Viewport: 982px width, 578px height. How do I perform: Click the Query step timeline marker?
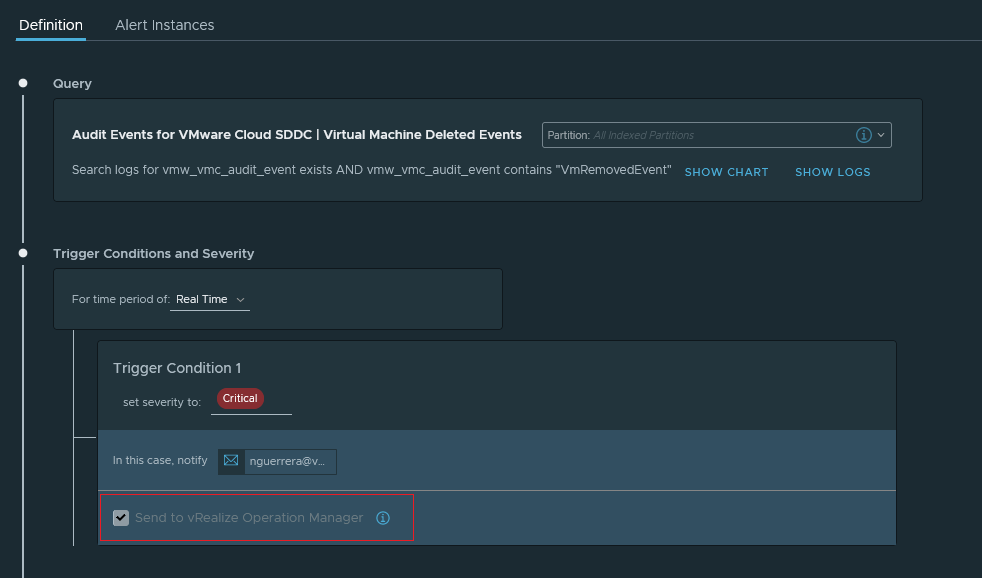pyautogui.click(x=23, y=83)
